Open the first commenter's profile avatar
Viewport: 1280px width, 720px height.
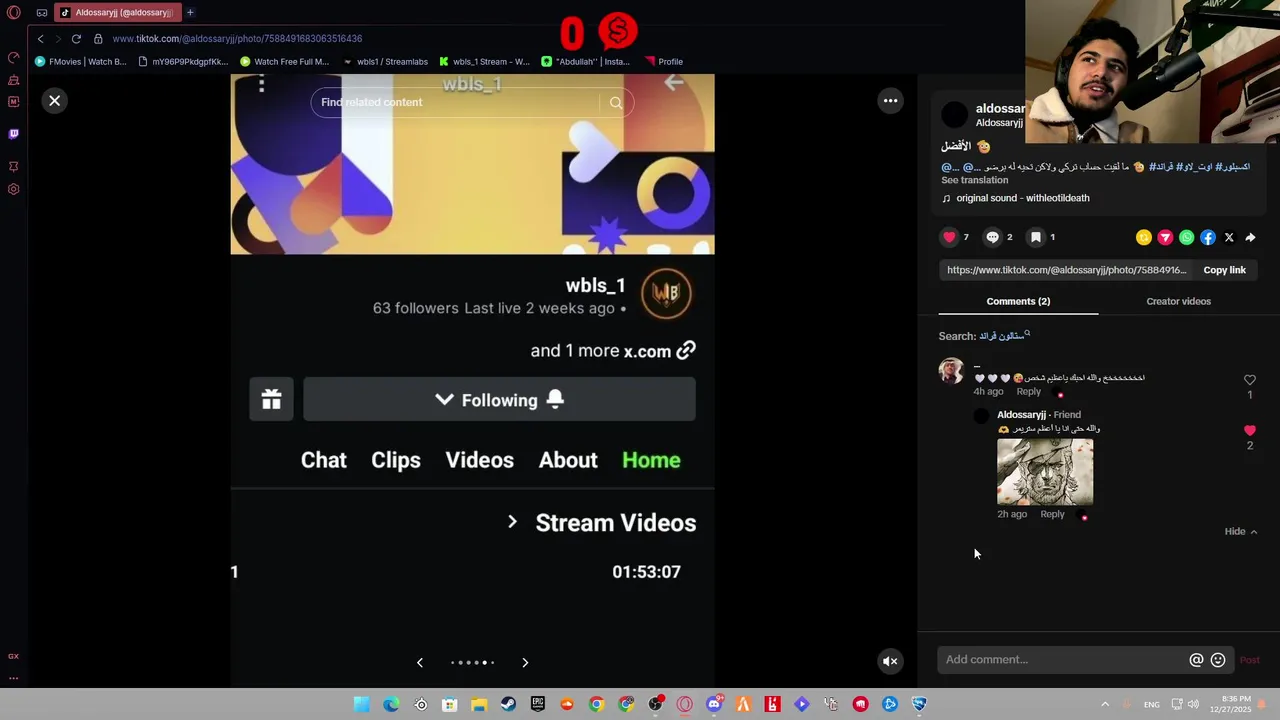951,371
